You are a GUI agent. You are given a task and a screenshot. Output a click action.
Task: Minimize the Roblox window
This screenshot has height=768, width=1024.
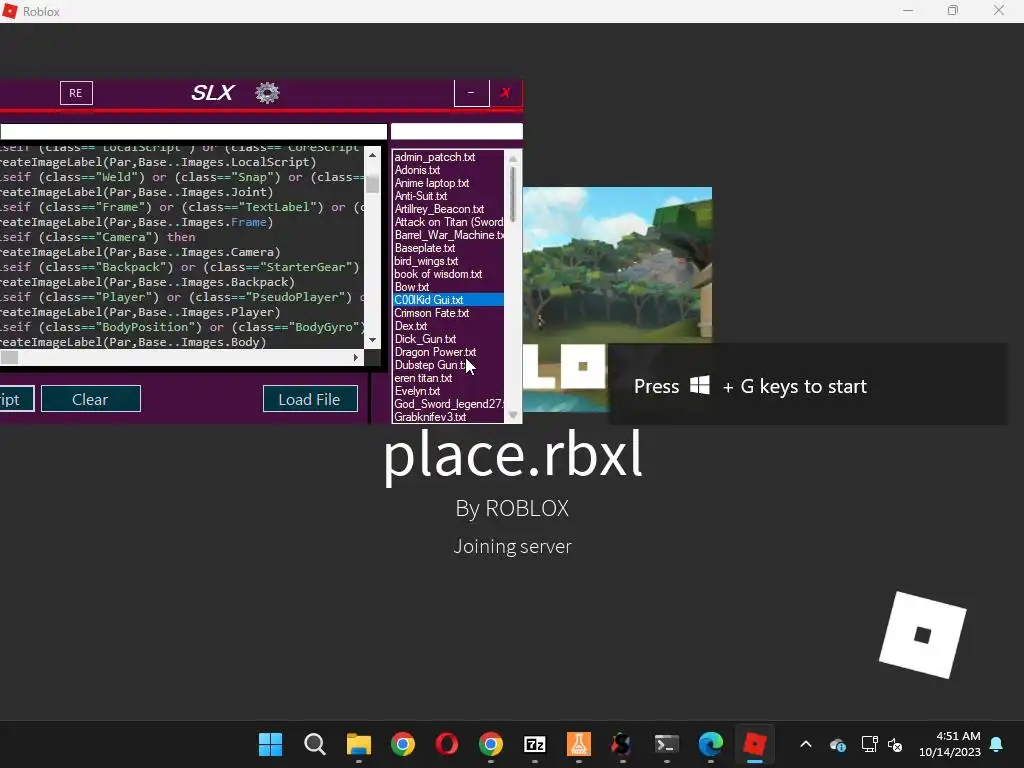tap(908, 10)
